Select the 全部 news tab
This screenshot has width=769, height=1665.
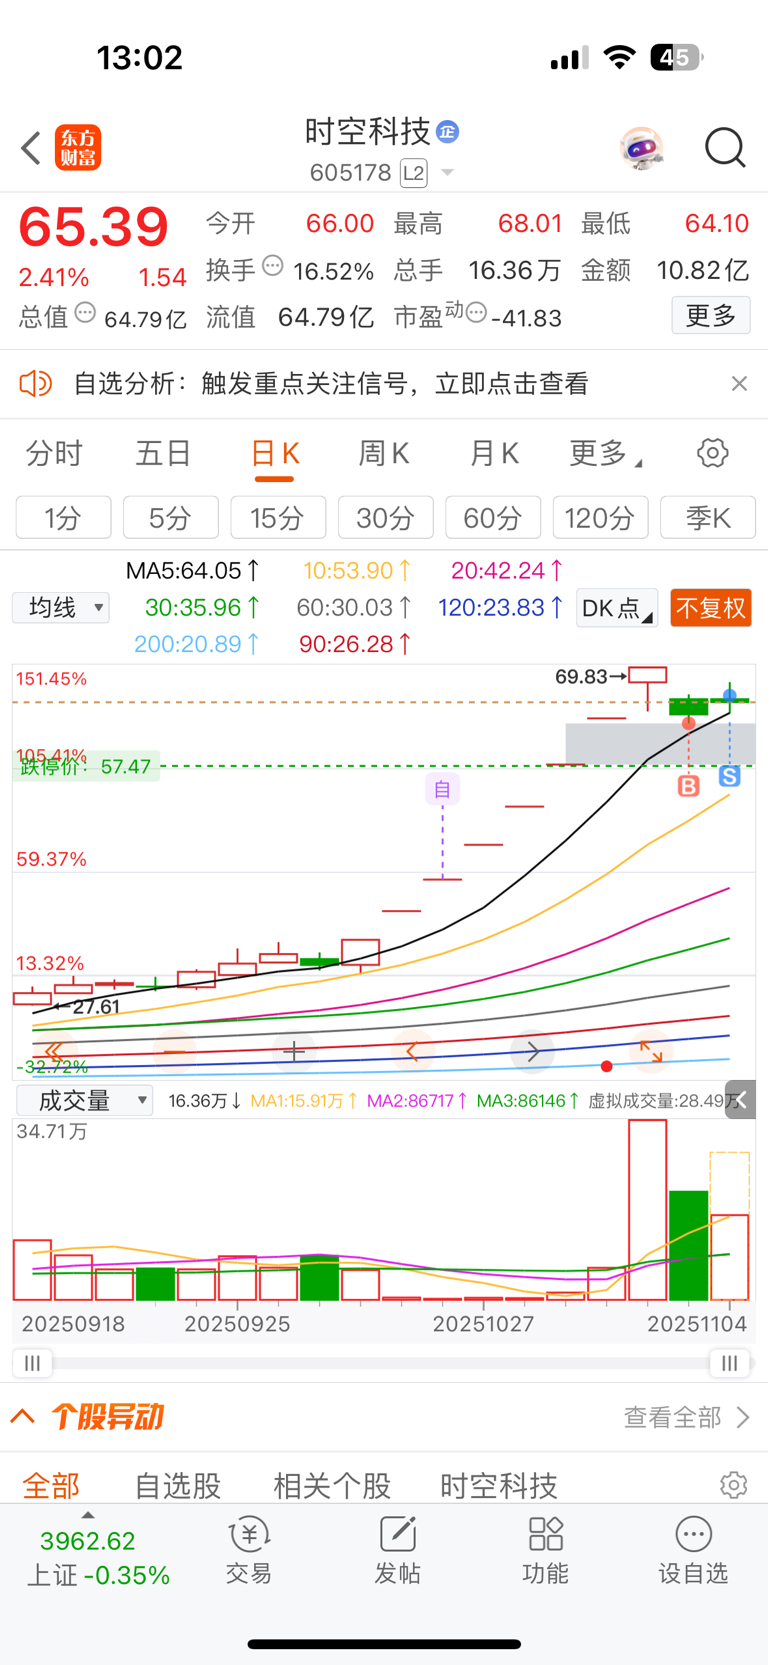tap(51, 1486)
